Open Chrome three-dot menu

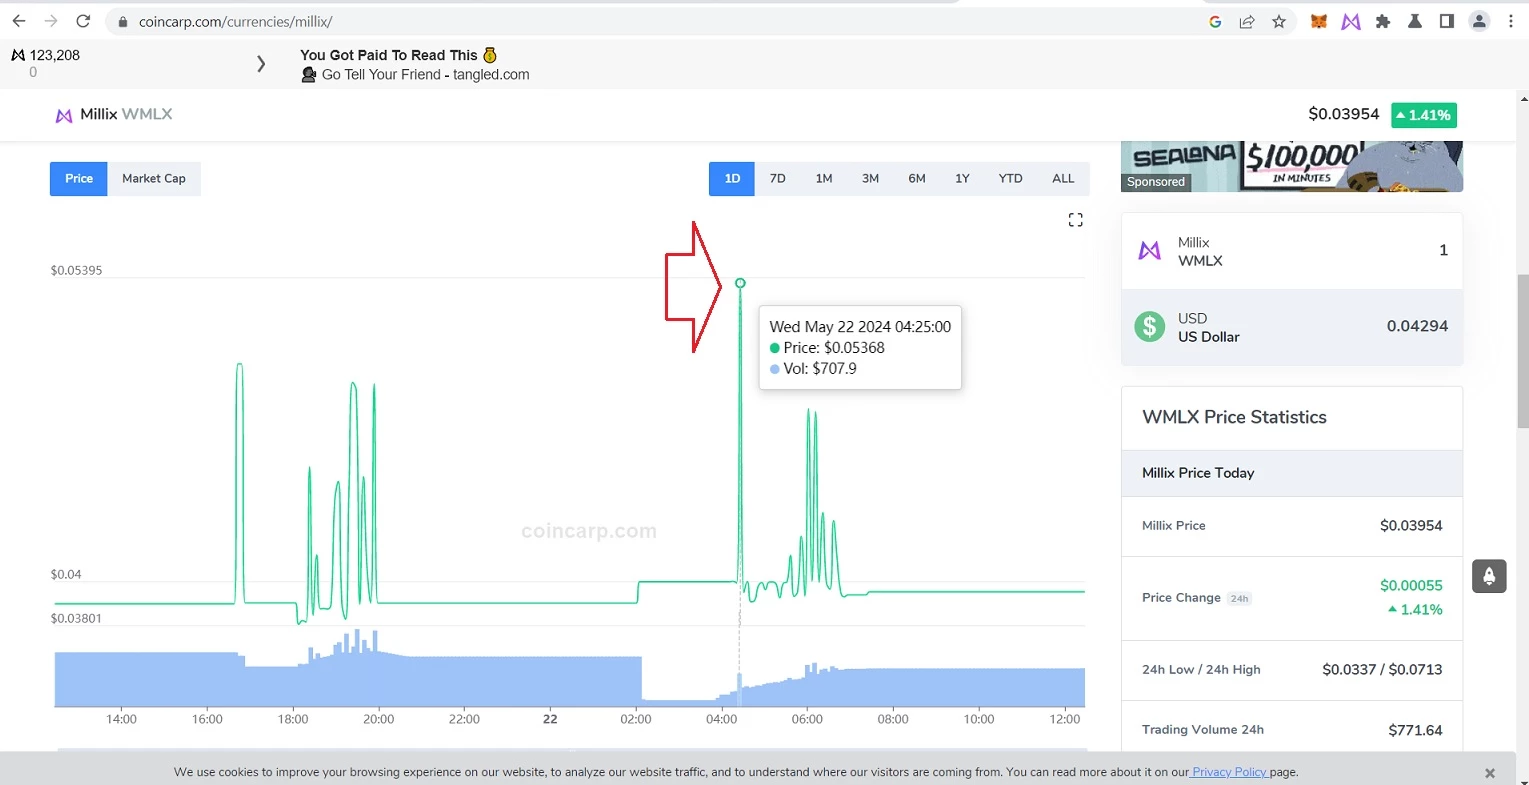[1511, 21]
